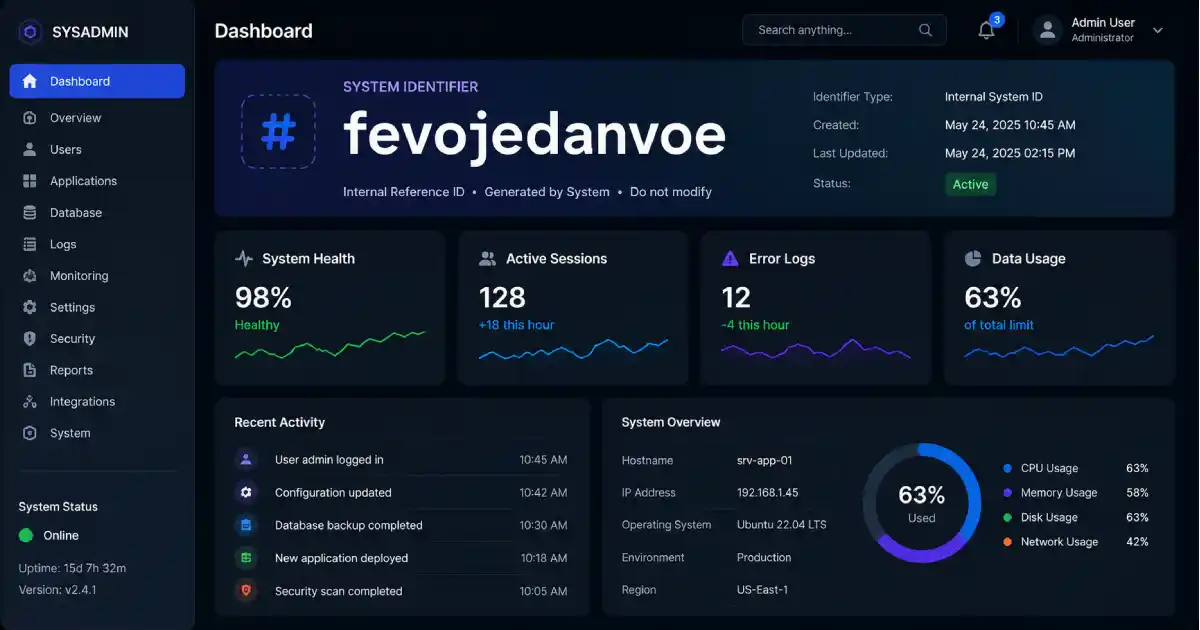Click the IP address '192.168.1.45'
The height and width of the screenshot is (630, 1200).
pos(768,493)
